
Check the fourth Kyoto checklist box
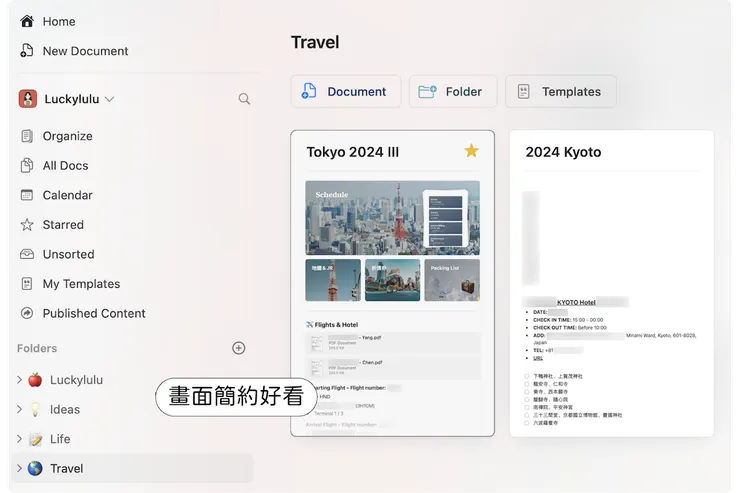(x=527, y=400)
